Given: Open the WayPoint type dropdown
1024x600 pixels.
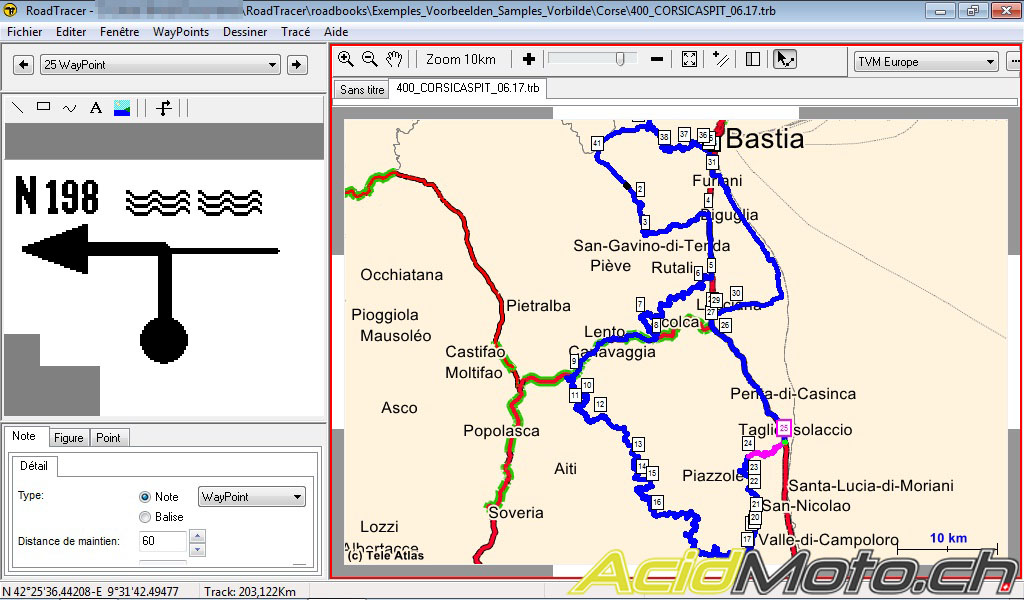Looking at the screenshot, I should point(251,497).
